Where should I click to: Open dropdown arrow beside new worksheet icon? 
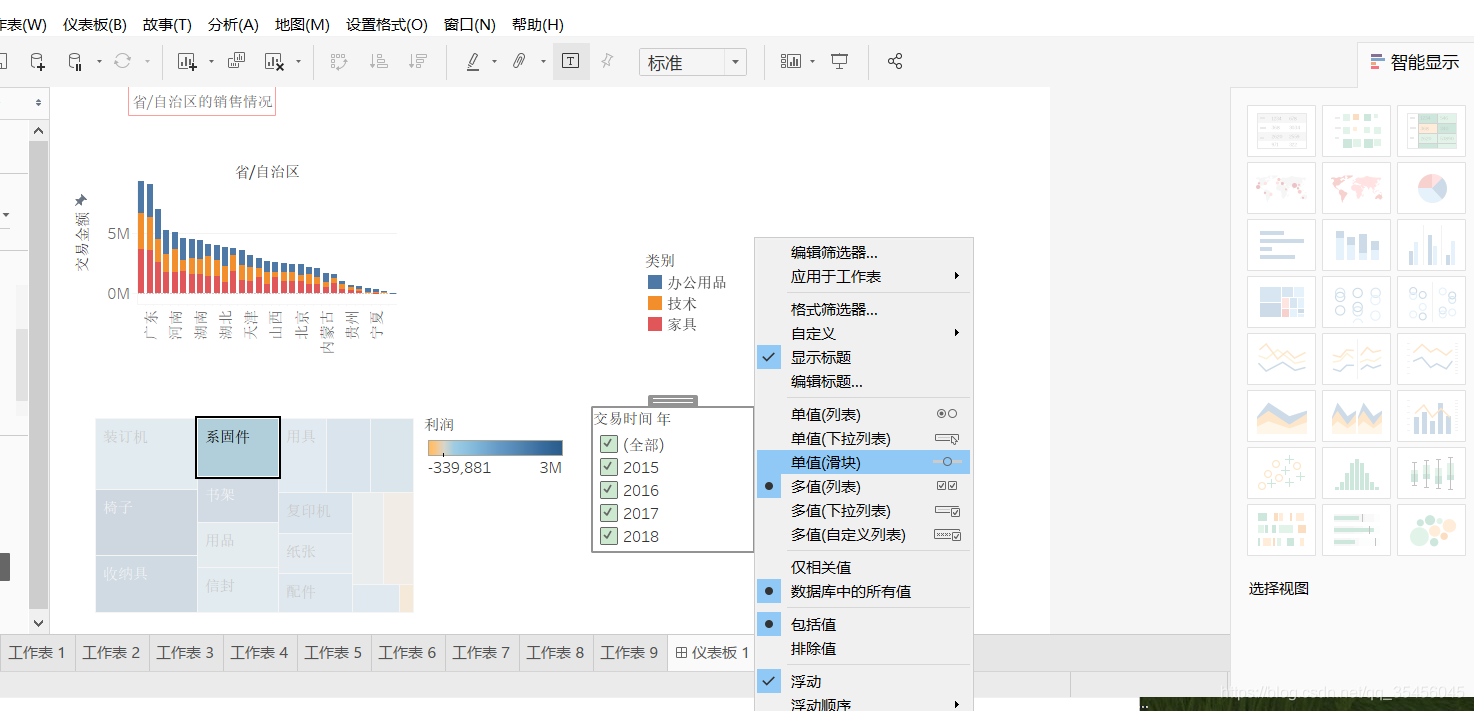coord(211,62)
